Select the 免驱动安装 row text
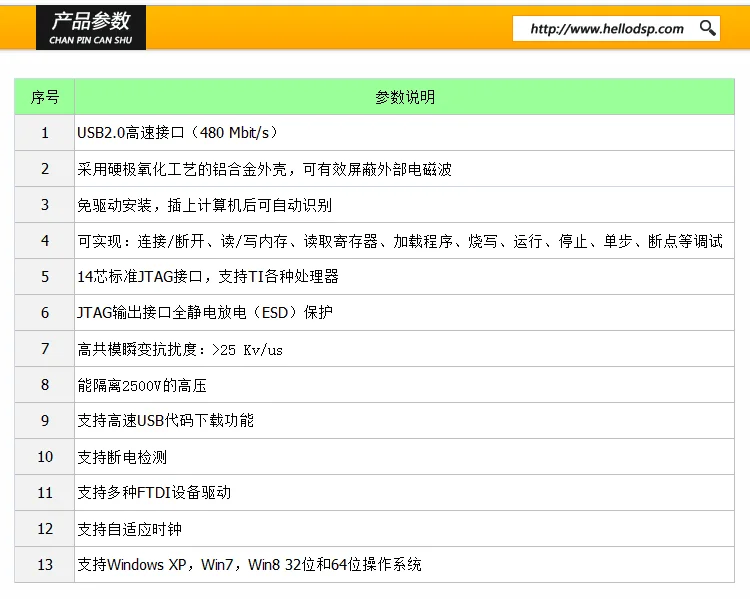The image size is (750, 599). click(204, 205)
